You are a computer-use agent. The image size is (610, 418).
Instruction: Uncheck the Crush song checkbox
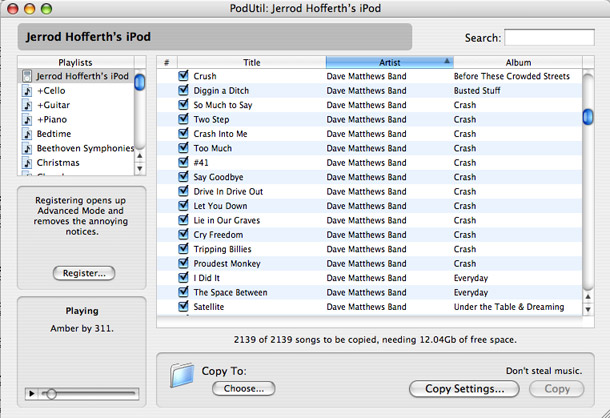(183, 76)
